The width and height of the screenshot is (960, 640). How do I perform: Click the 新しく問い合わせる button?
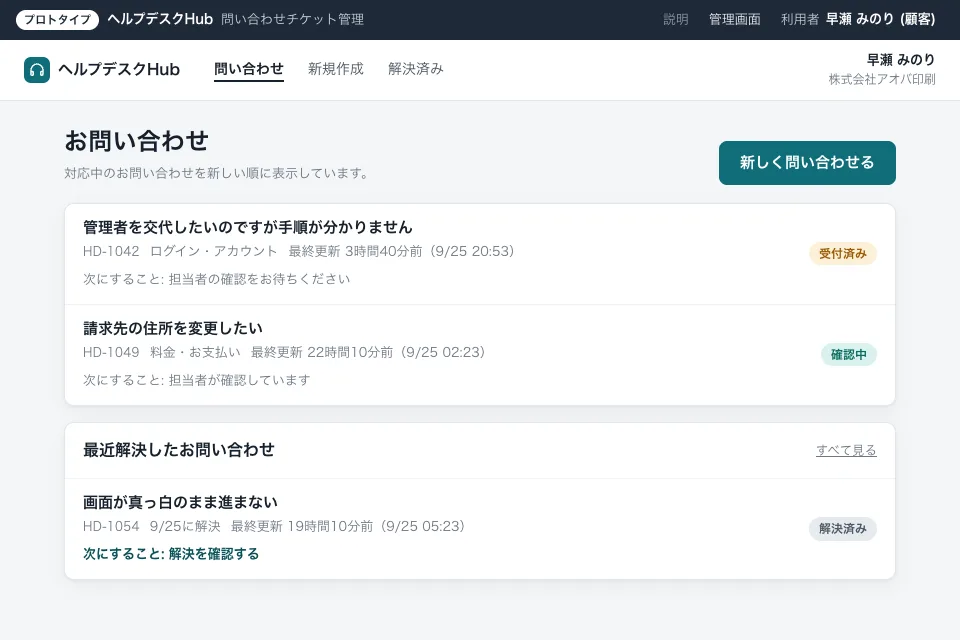pyautogui.click(x=807, y=163)
